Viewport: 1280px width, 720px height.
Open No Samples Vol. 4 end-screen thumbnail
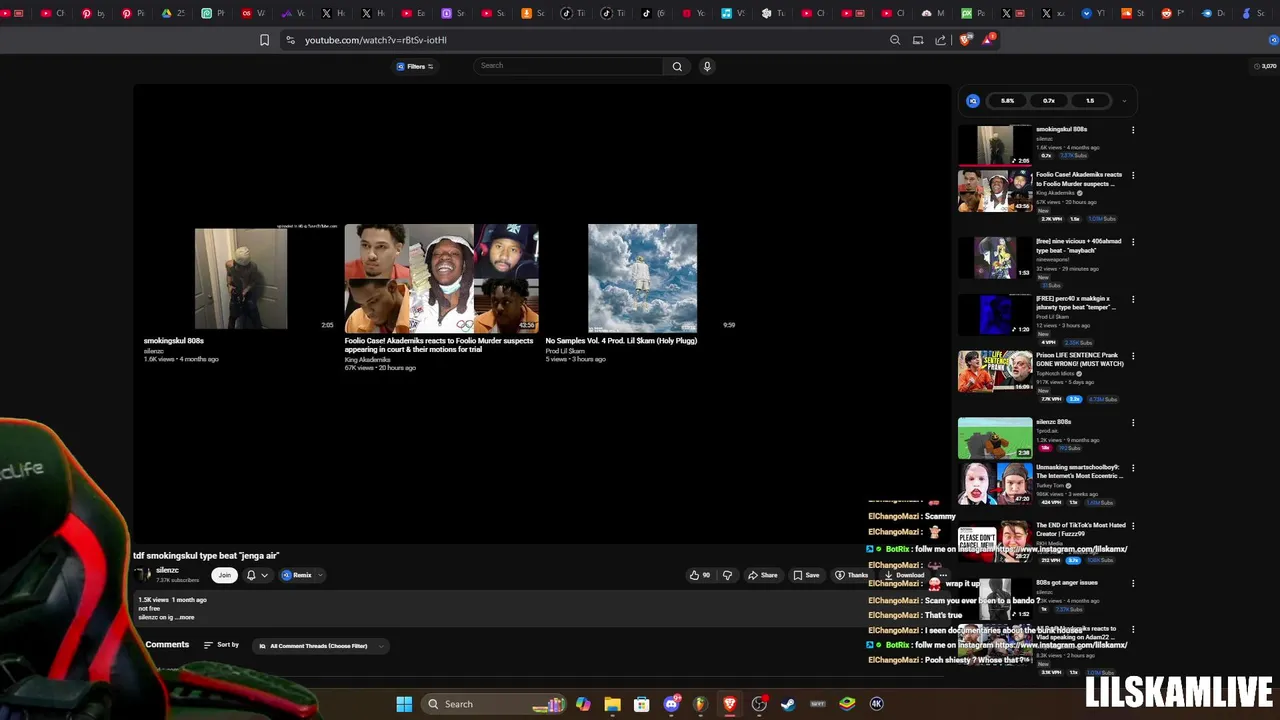click(x=642, y=278)
